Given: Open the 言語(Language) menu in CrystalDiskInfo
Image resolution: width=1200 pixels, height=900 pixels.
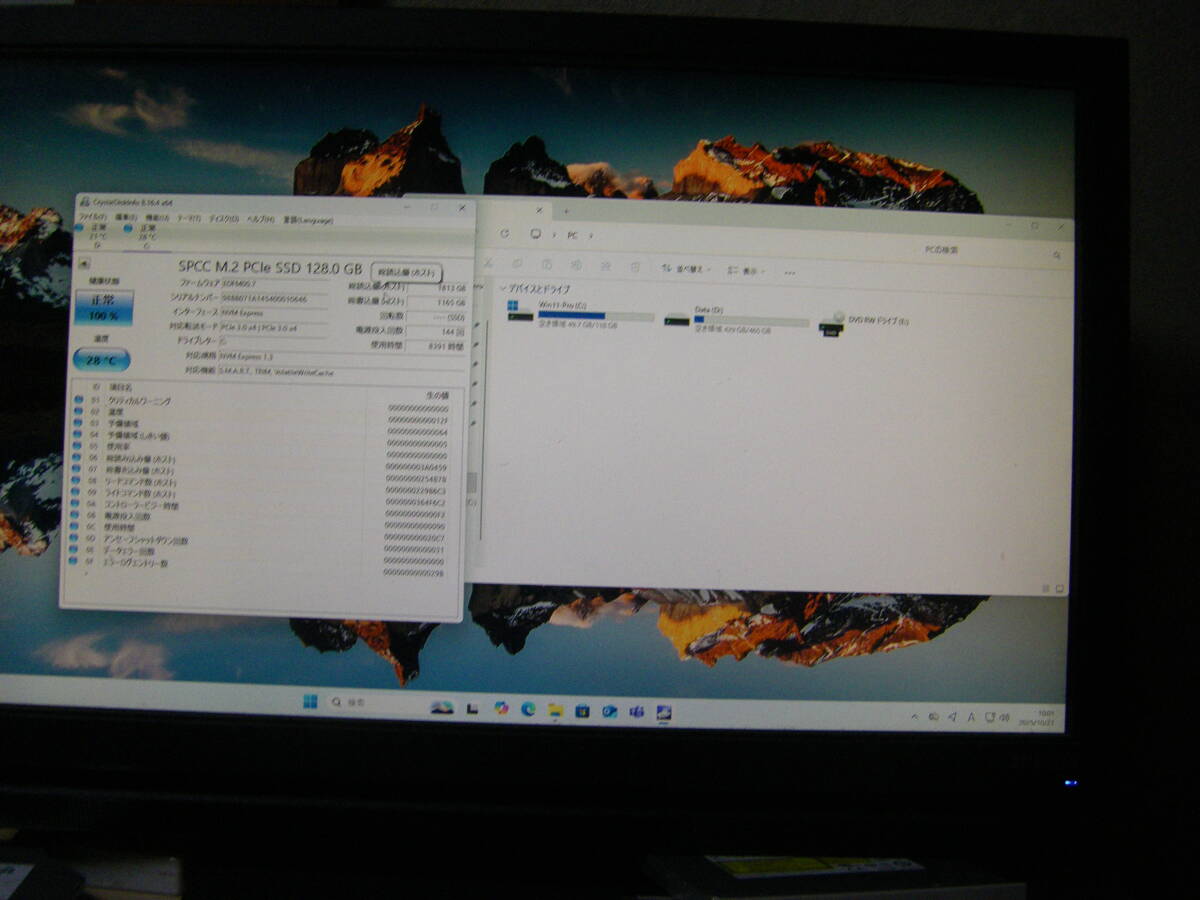Looking at the screenshot, I should click(308, 219).
